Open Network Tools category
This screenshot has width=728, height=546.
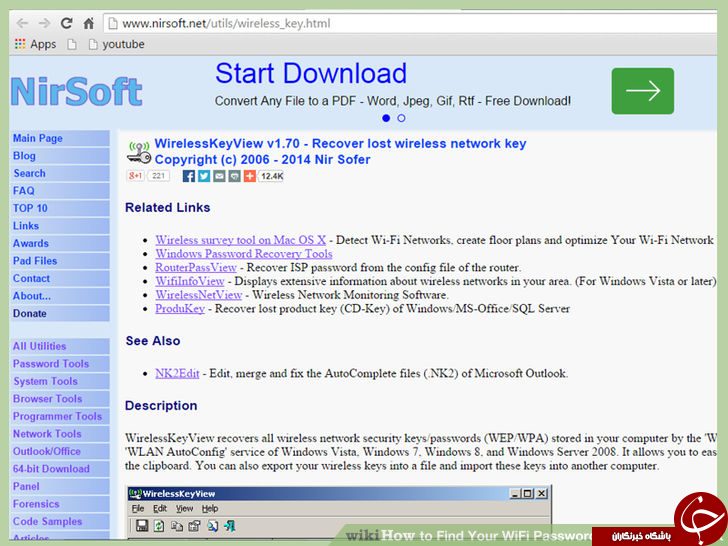click(60, 434)
